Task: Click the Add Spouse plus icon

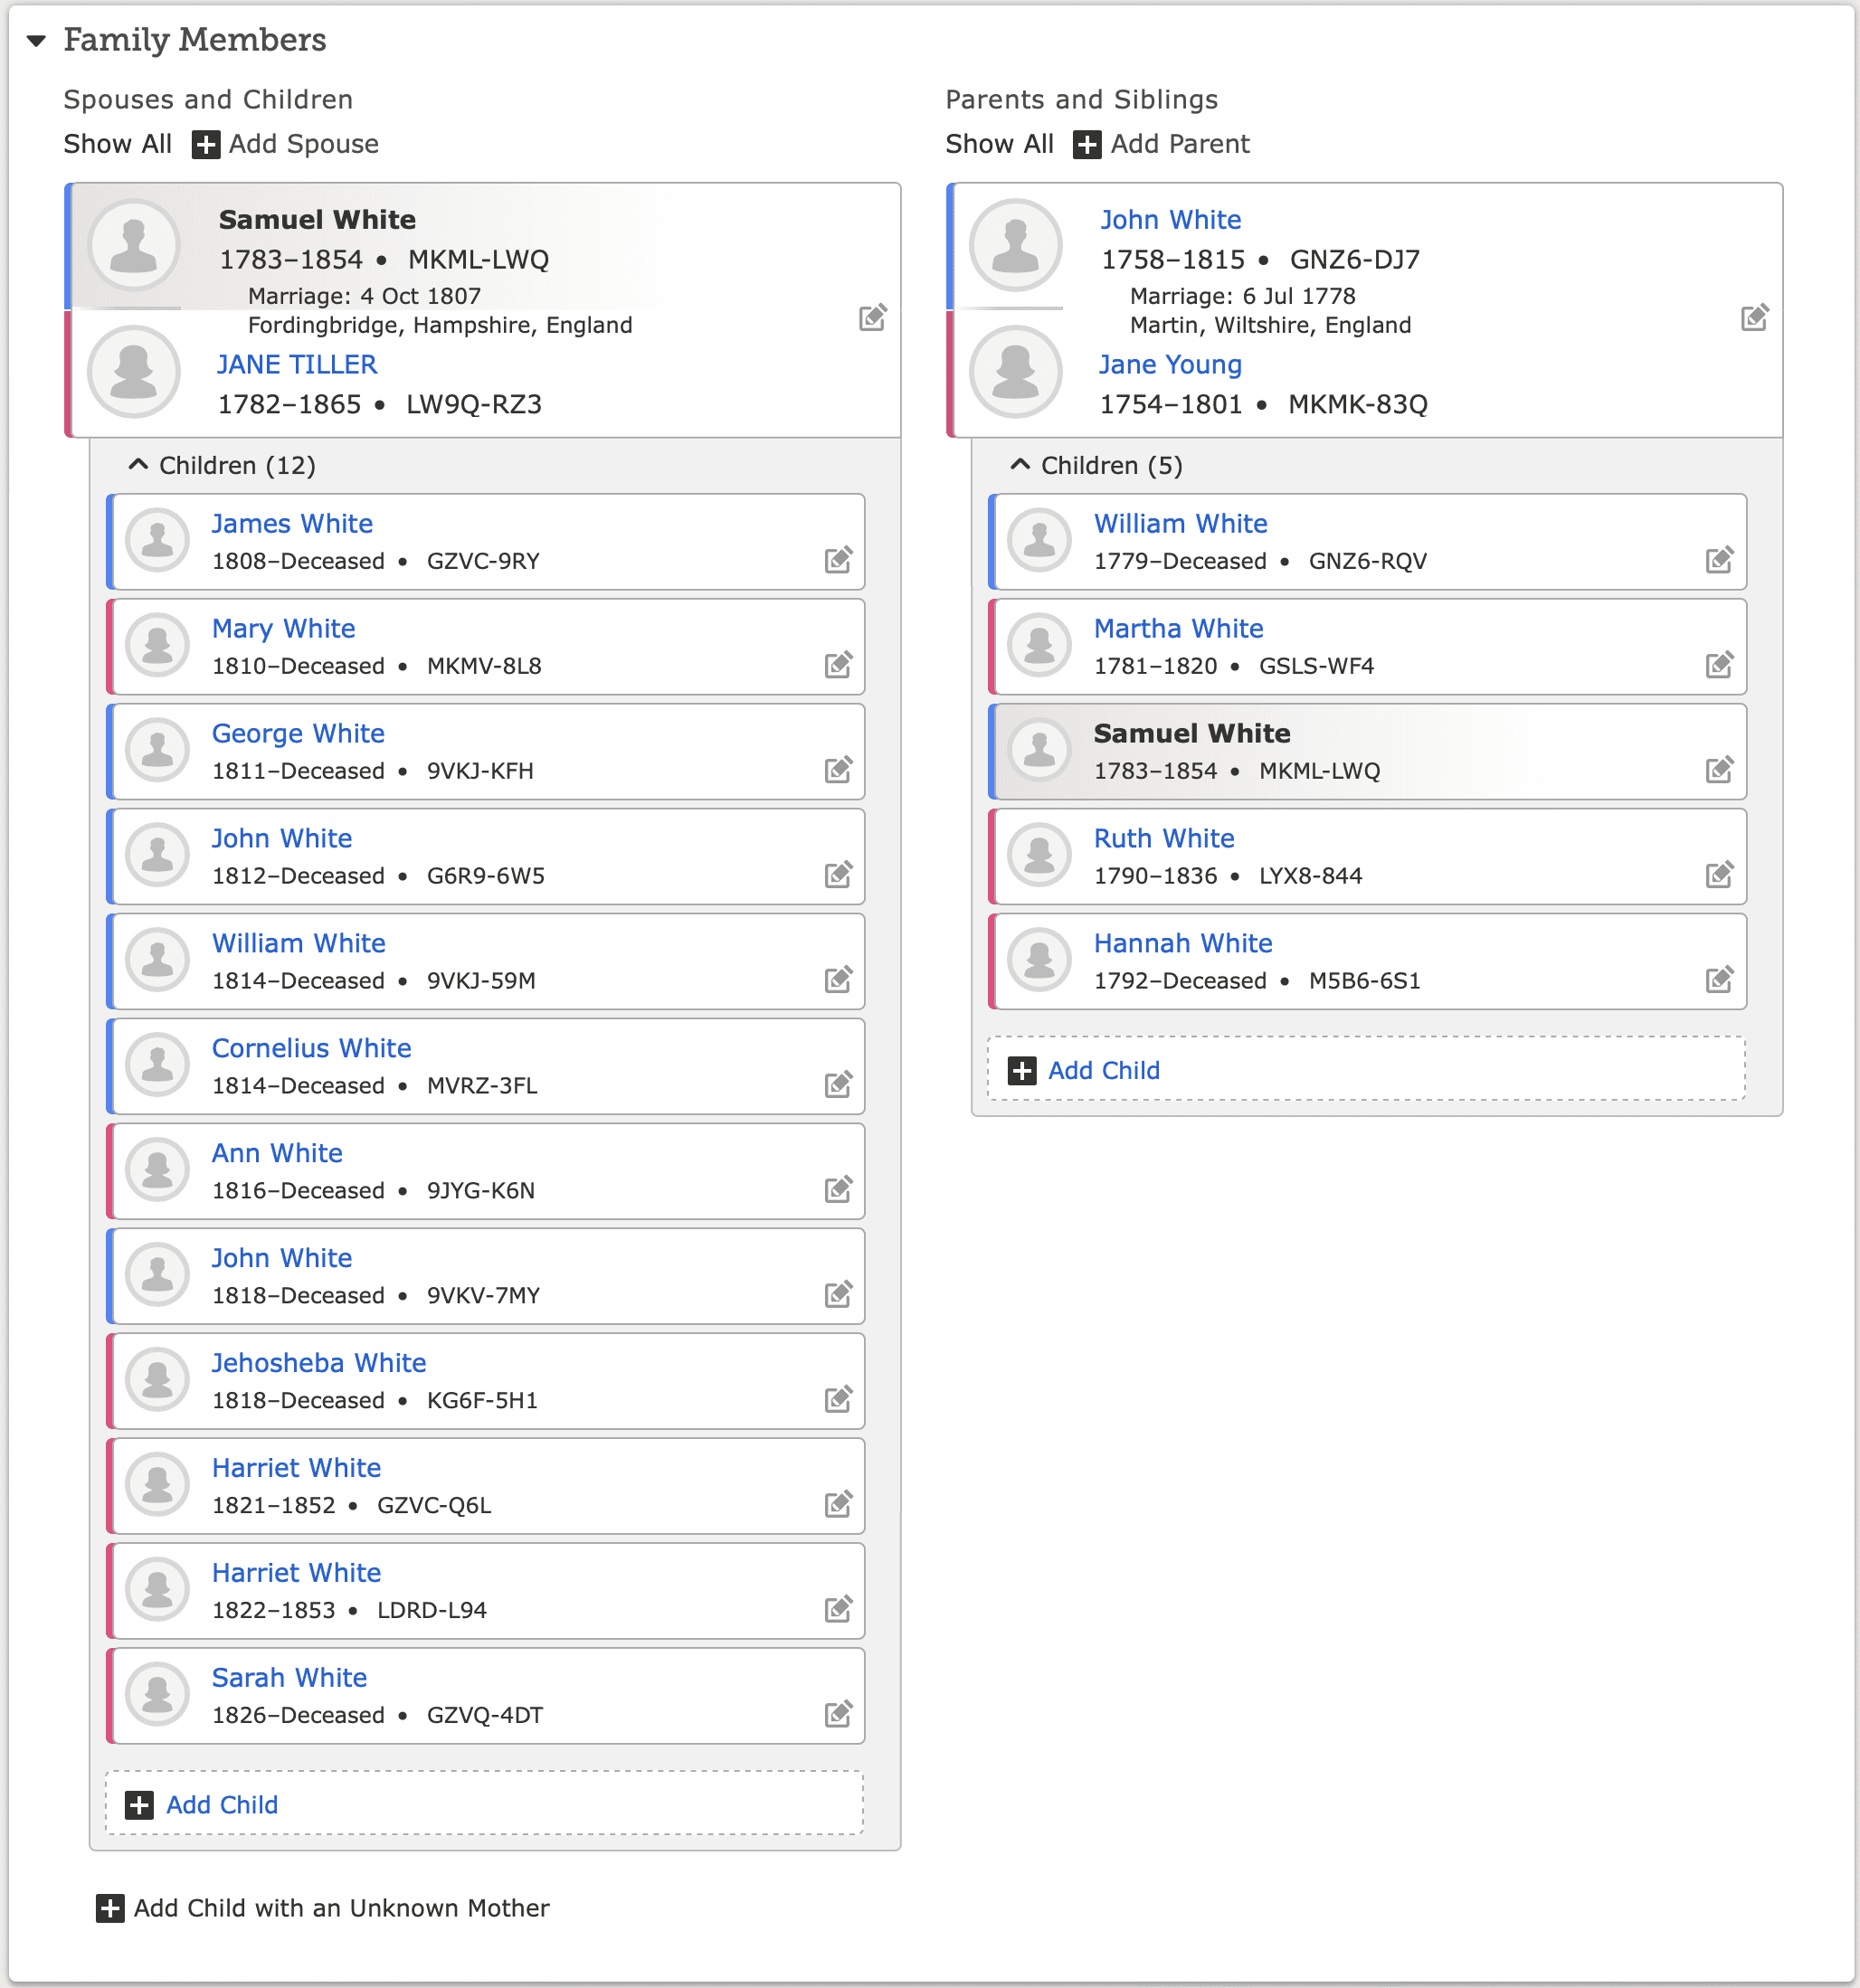Action: pyautogui.click(x=206, y=144)
